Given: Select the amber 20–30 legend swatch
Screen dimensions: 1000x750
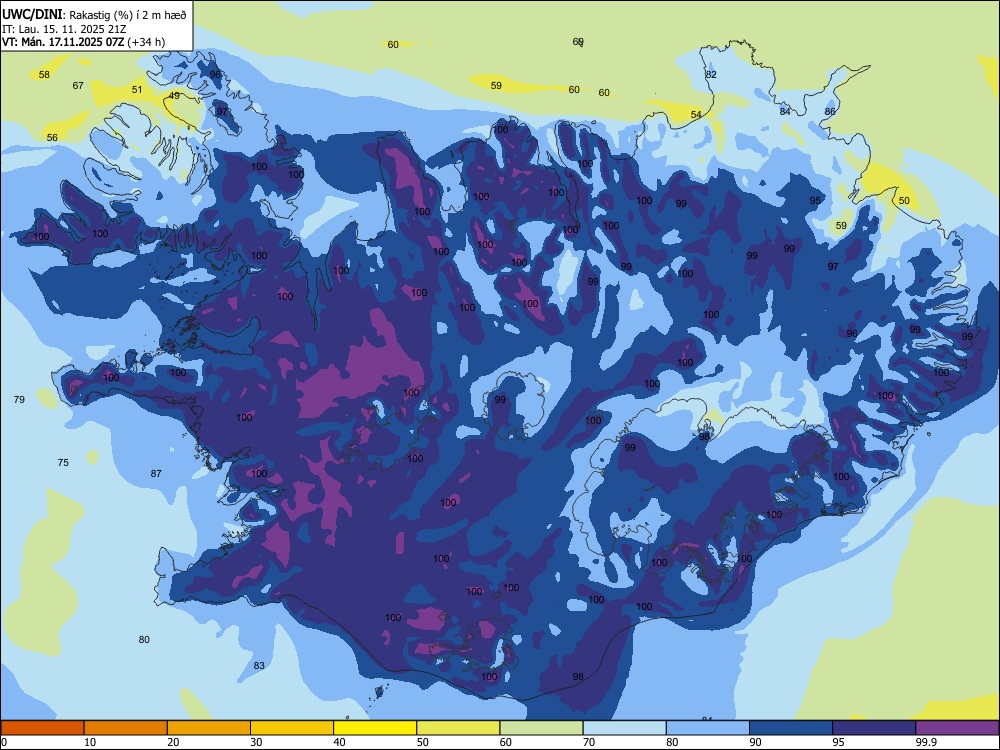Looking at the screenshot, I should pyautogui.click(x=209, y=728).
